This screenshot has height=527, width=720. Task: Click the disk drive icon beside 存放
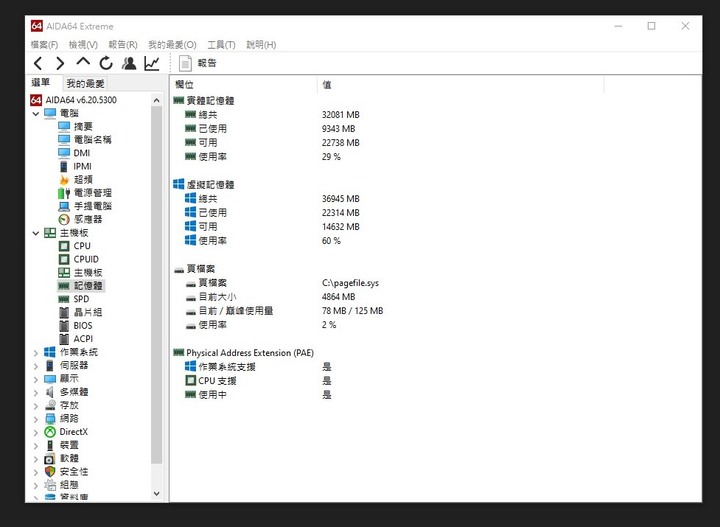[x=50, y=406]
